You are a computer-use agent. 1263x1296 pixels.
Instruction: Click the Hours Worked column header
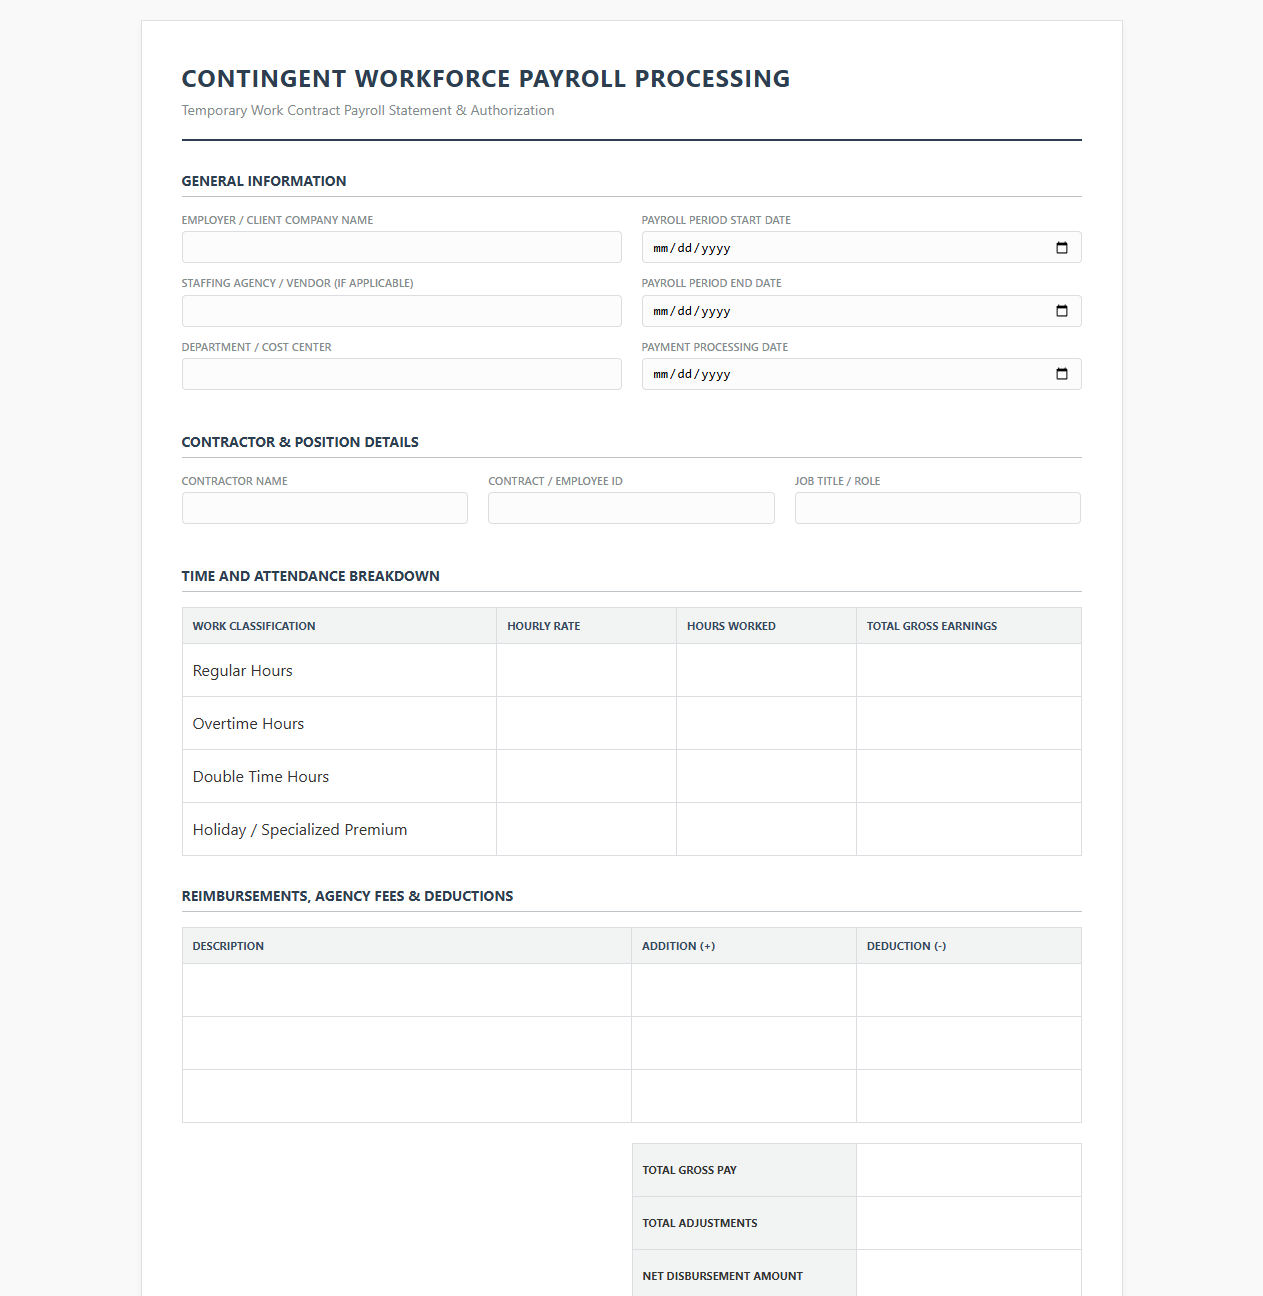tap(731, 626)
